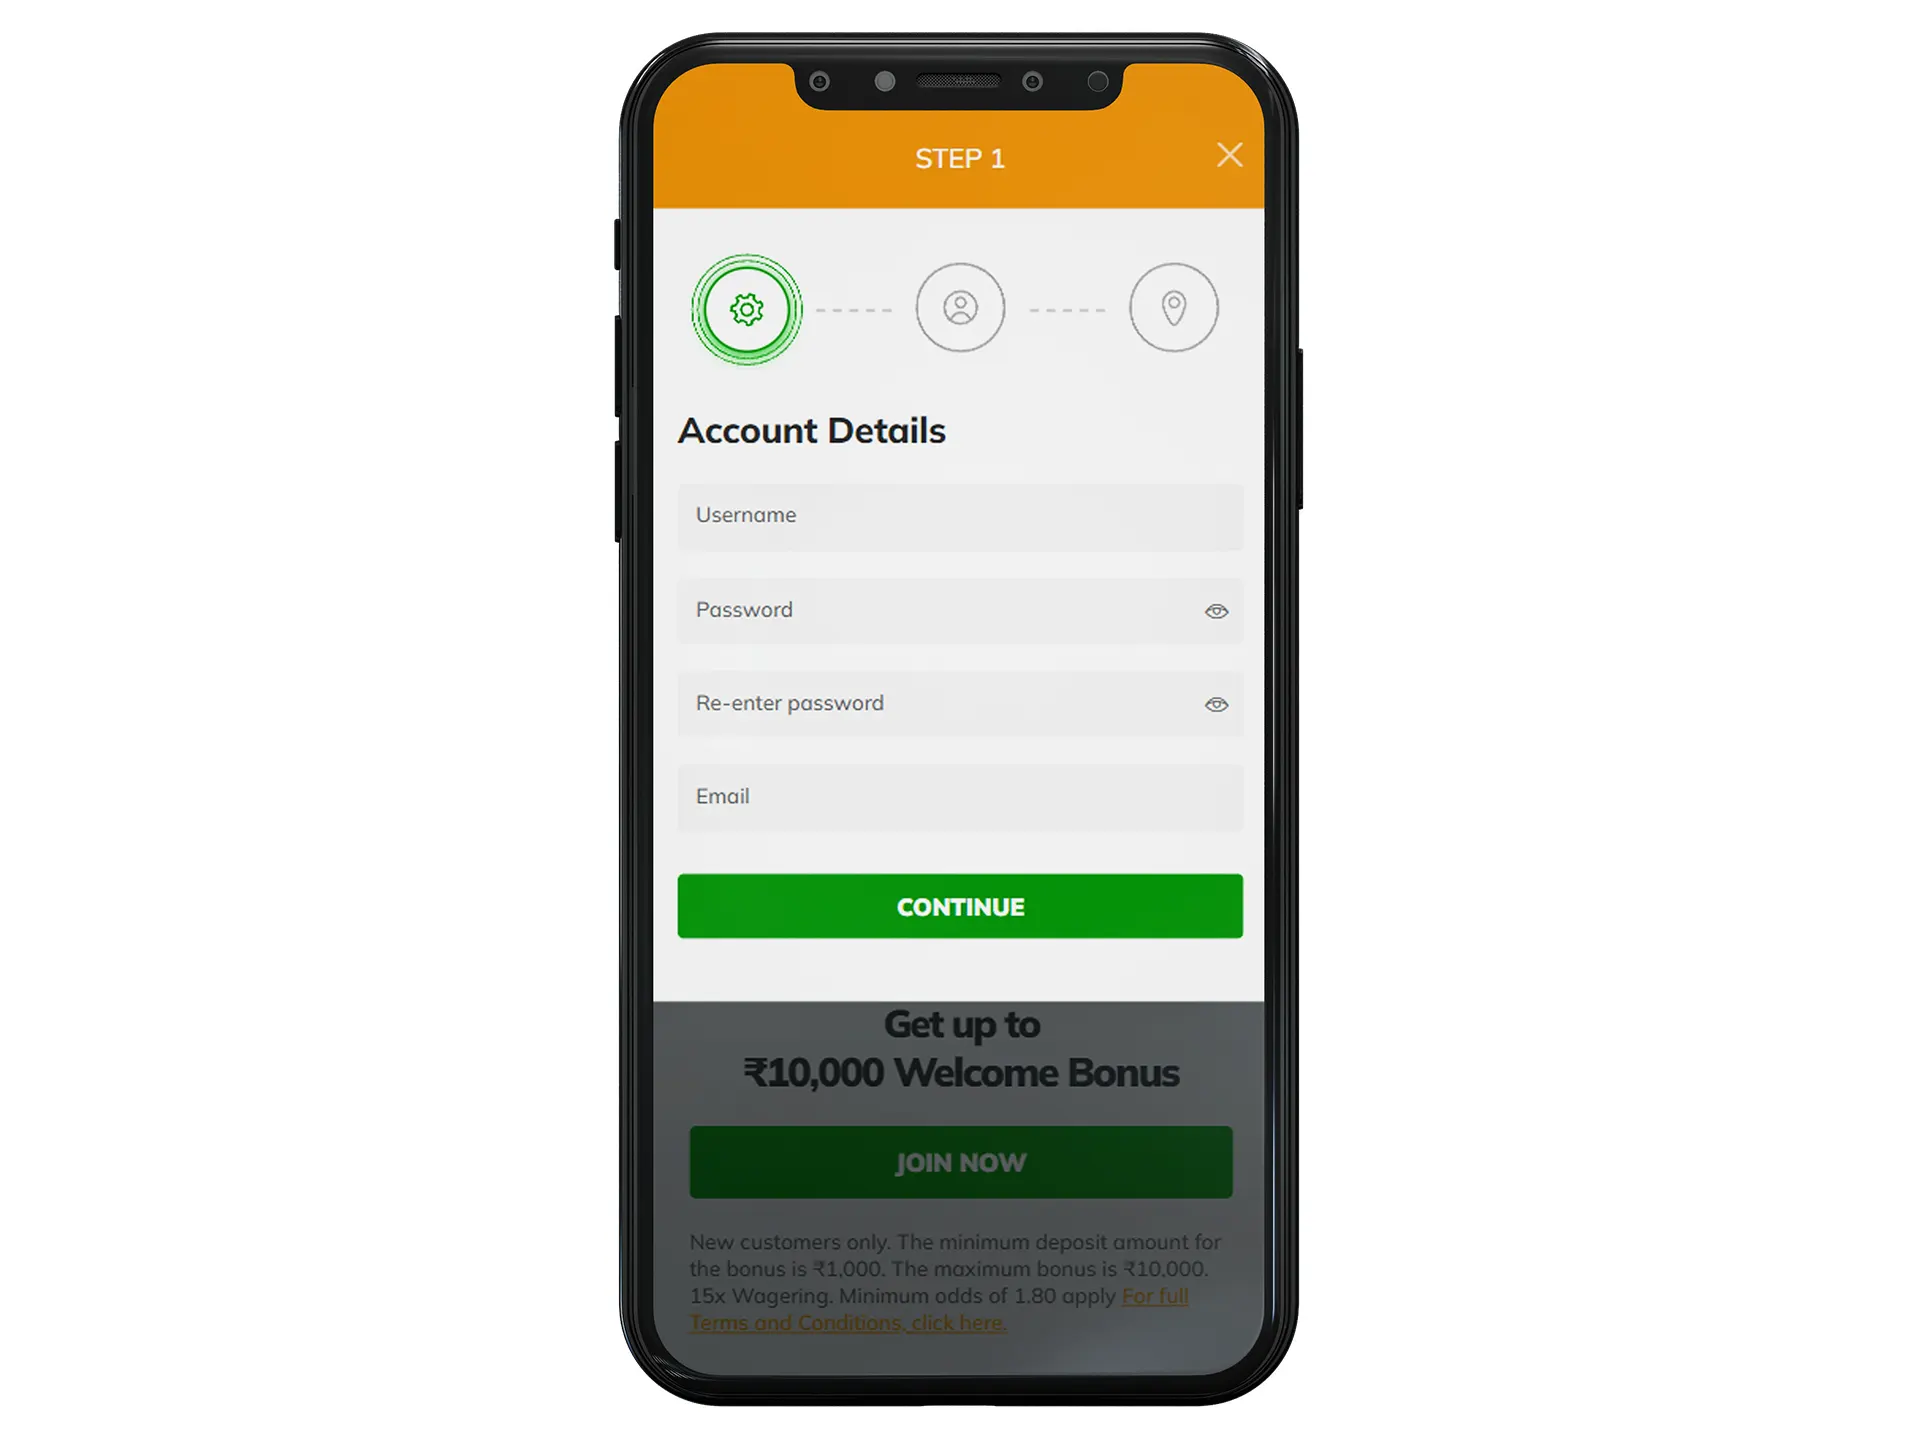Click the map pin icon in step 3
Screen dimensions: 1920x1440
coord(1173,307)
